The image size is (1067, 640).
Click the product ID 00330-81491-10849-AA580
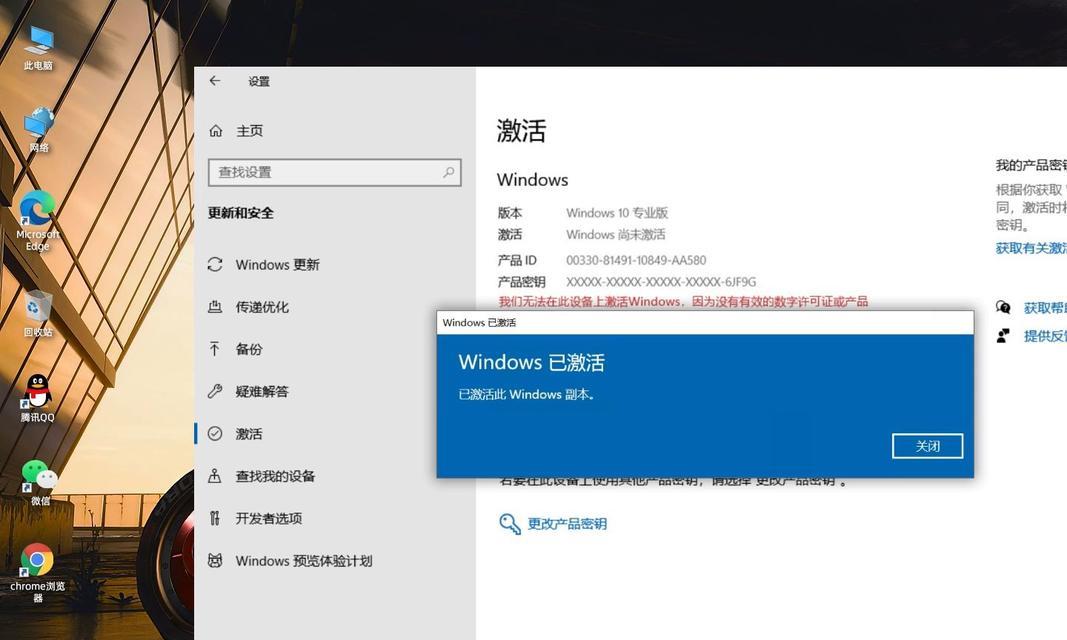click(636, 260)
